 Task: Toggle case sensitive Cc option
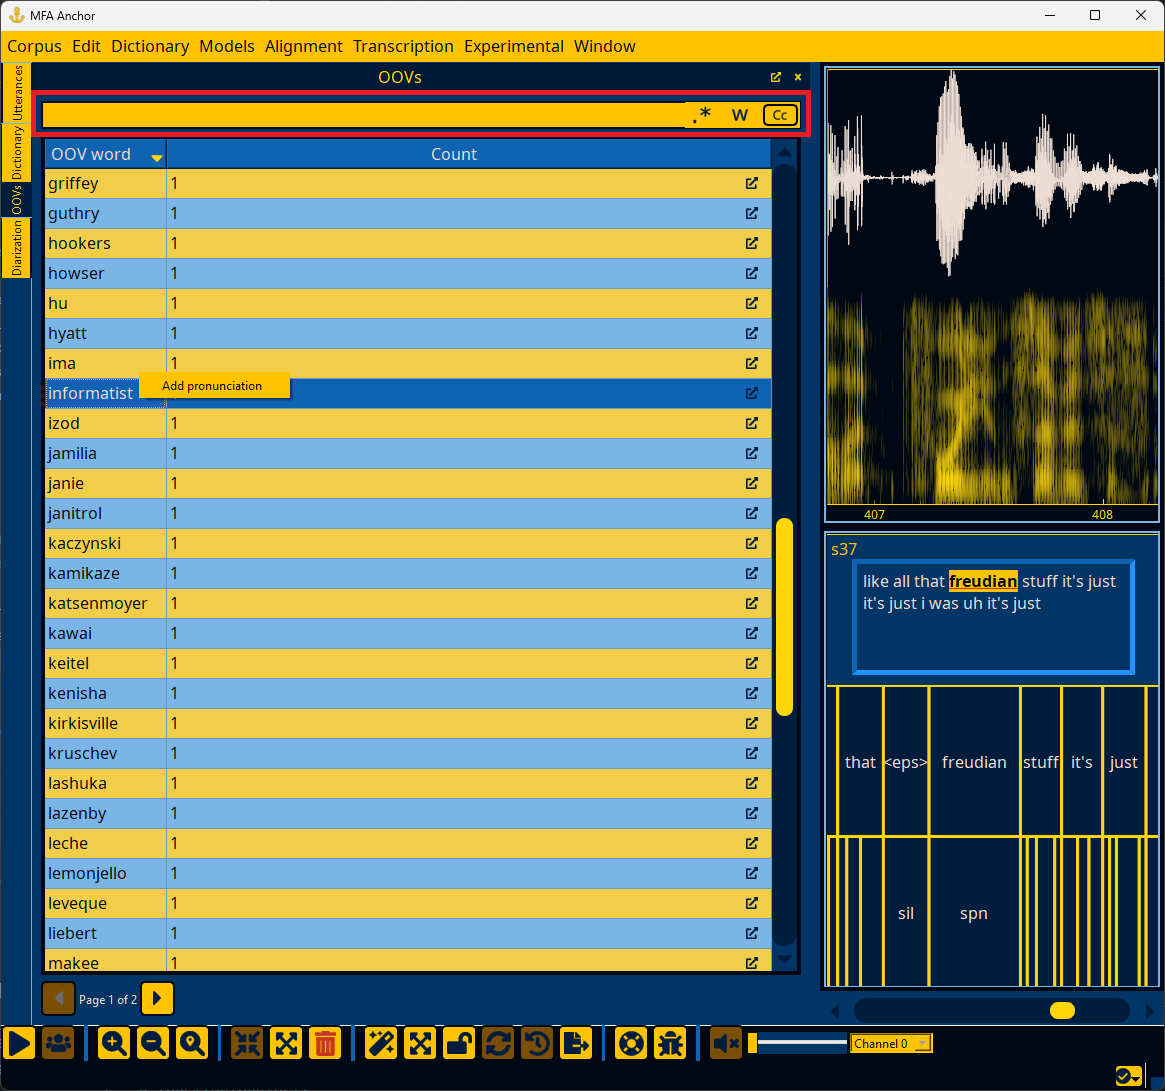(780, 115)
